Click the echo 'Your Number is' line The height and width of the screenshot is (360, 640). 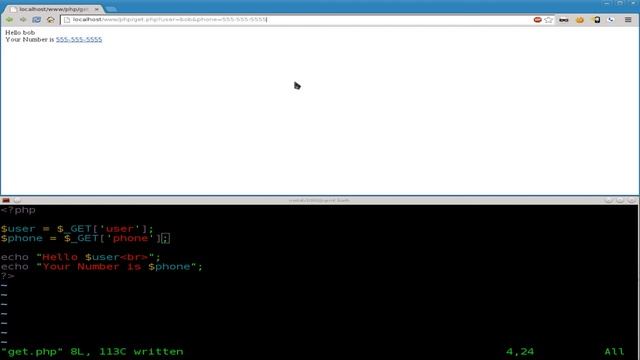point(102,267)
